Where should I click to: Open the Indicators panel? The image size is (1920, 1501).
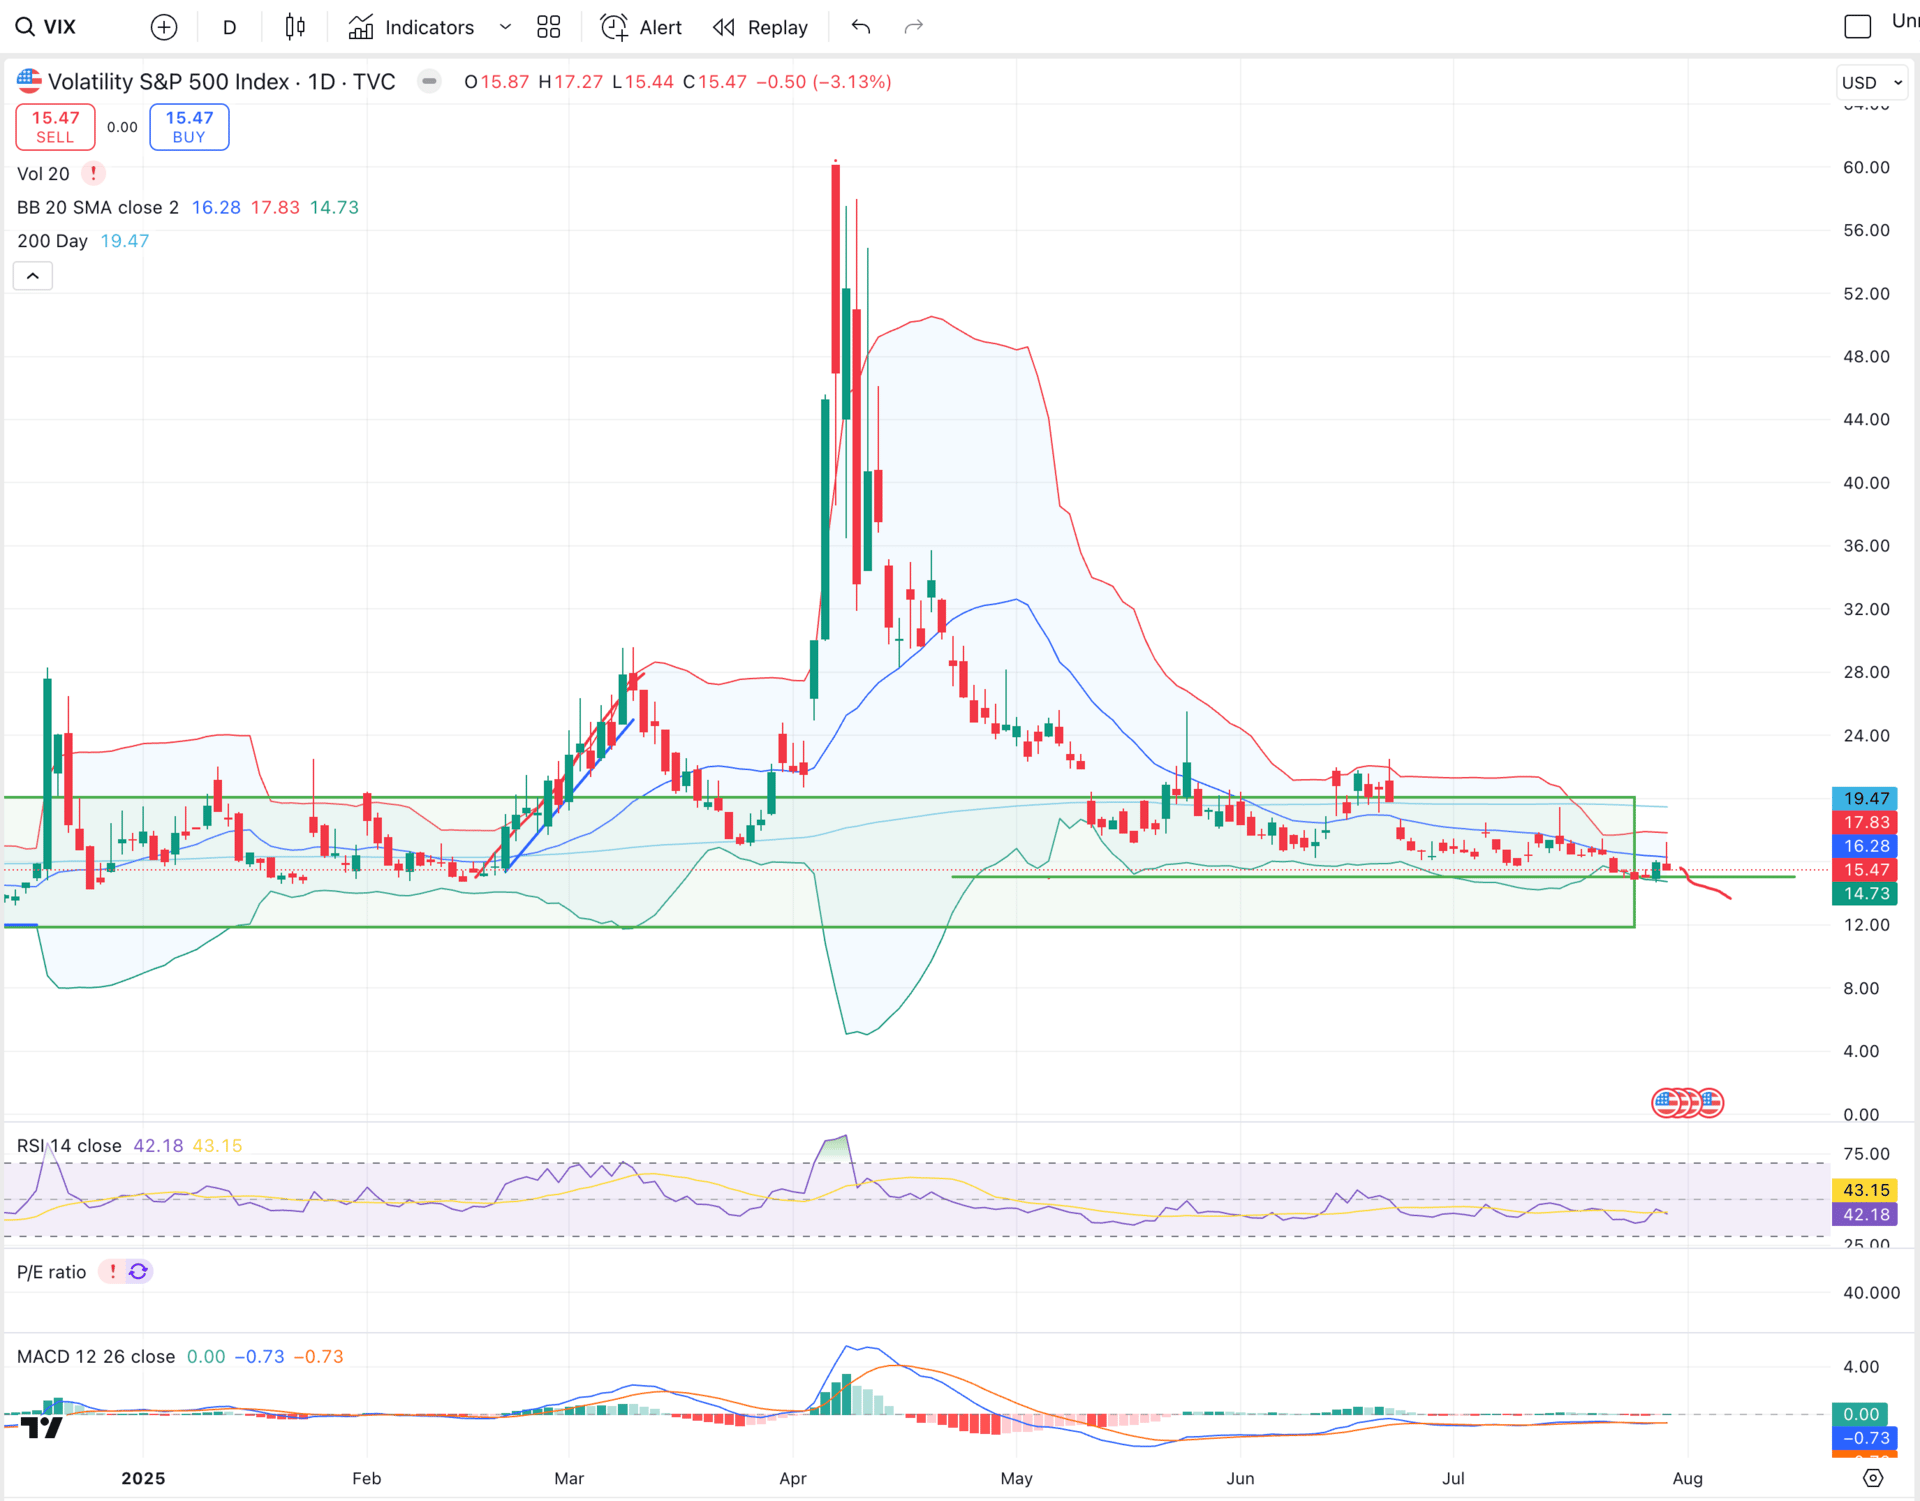pos(411,27)
